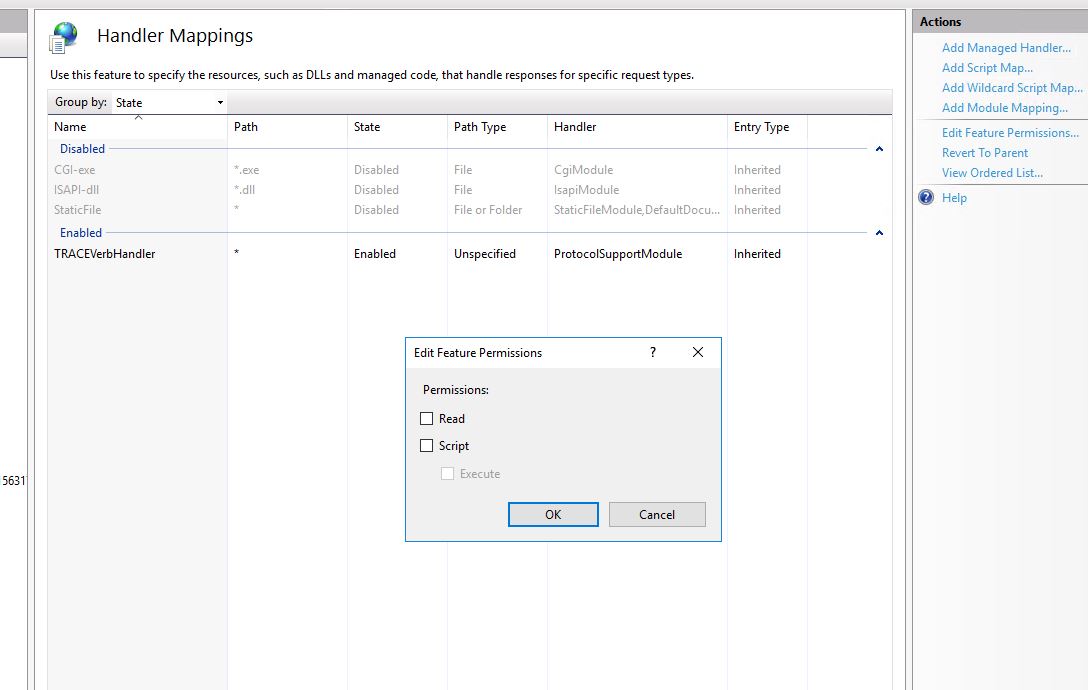Viewport: 1088px width, 690px height.
Task: Sort by the Path Type column header
Action: pyautogui.click(x=480, y=127)
